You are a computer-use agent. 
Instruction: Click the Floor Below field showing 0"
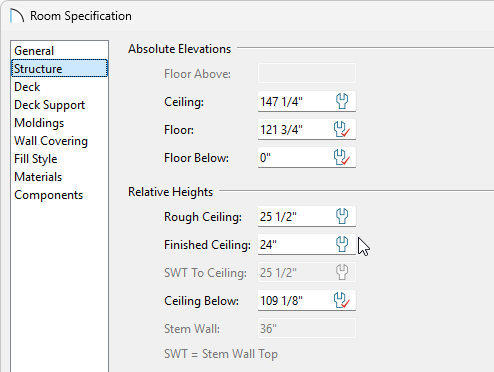(307, 157)
